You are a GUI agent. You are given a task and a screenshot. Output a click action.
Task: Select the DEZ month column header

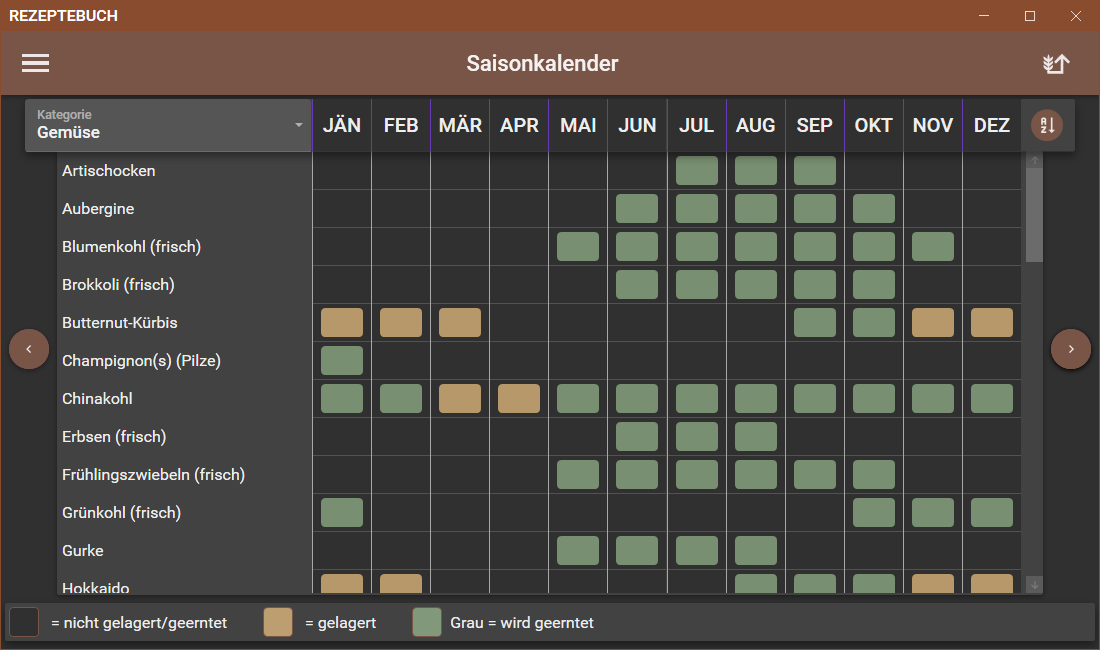pos(992,126)
